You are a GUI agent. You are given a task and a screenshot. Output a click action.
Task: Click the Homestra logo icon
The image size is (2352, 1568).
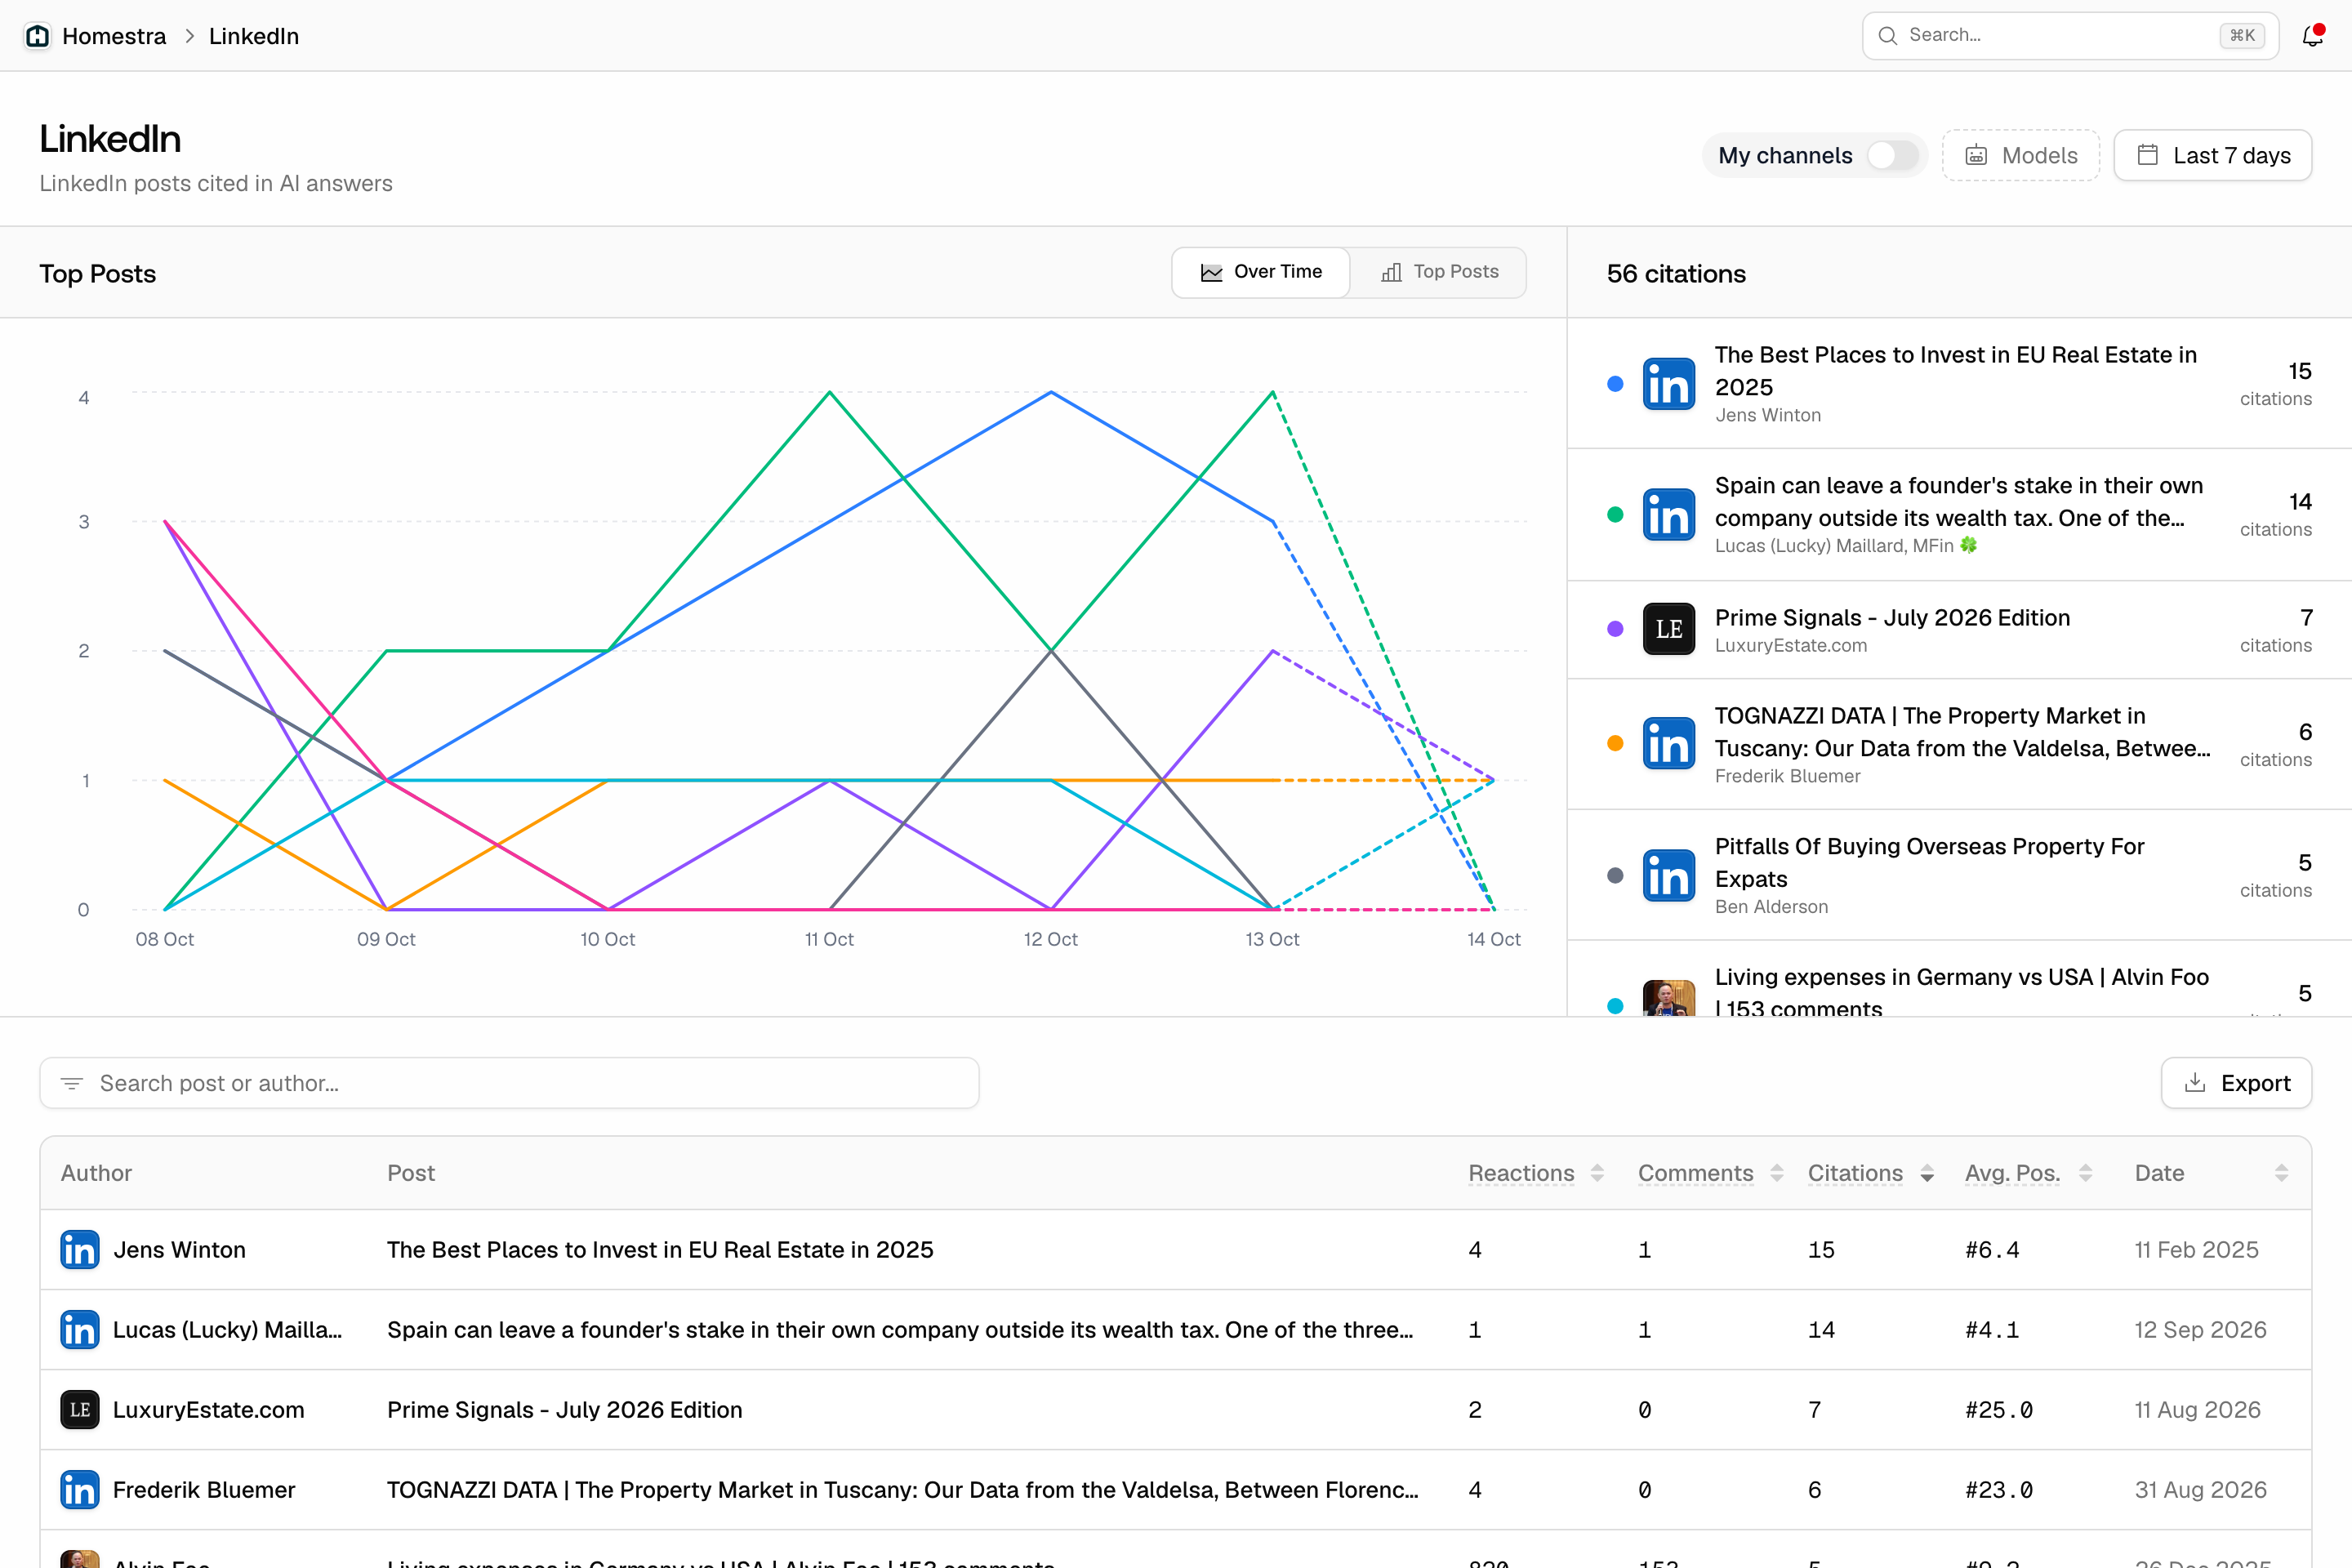click(38, 36)
